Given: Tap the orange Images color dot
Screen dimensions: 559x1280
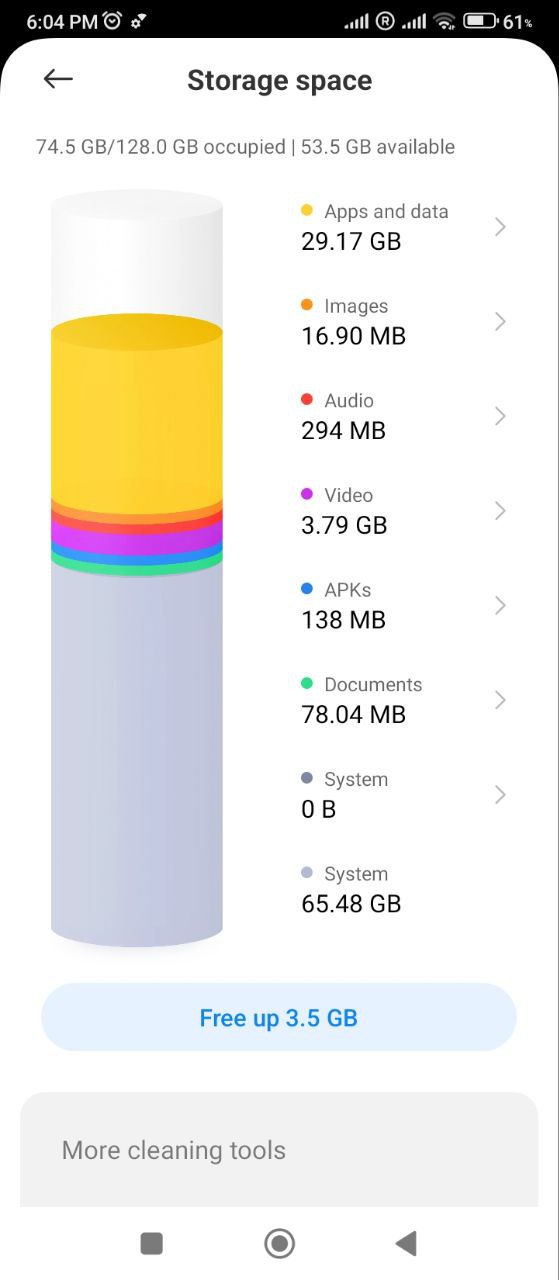Looking at the screenshot, I should [x=307, y=306].
